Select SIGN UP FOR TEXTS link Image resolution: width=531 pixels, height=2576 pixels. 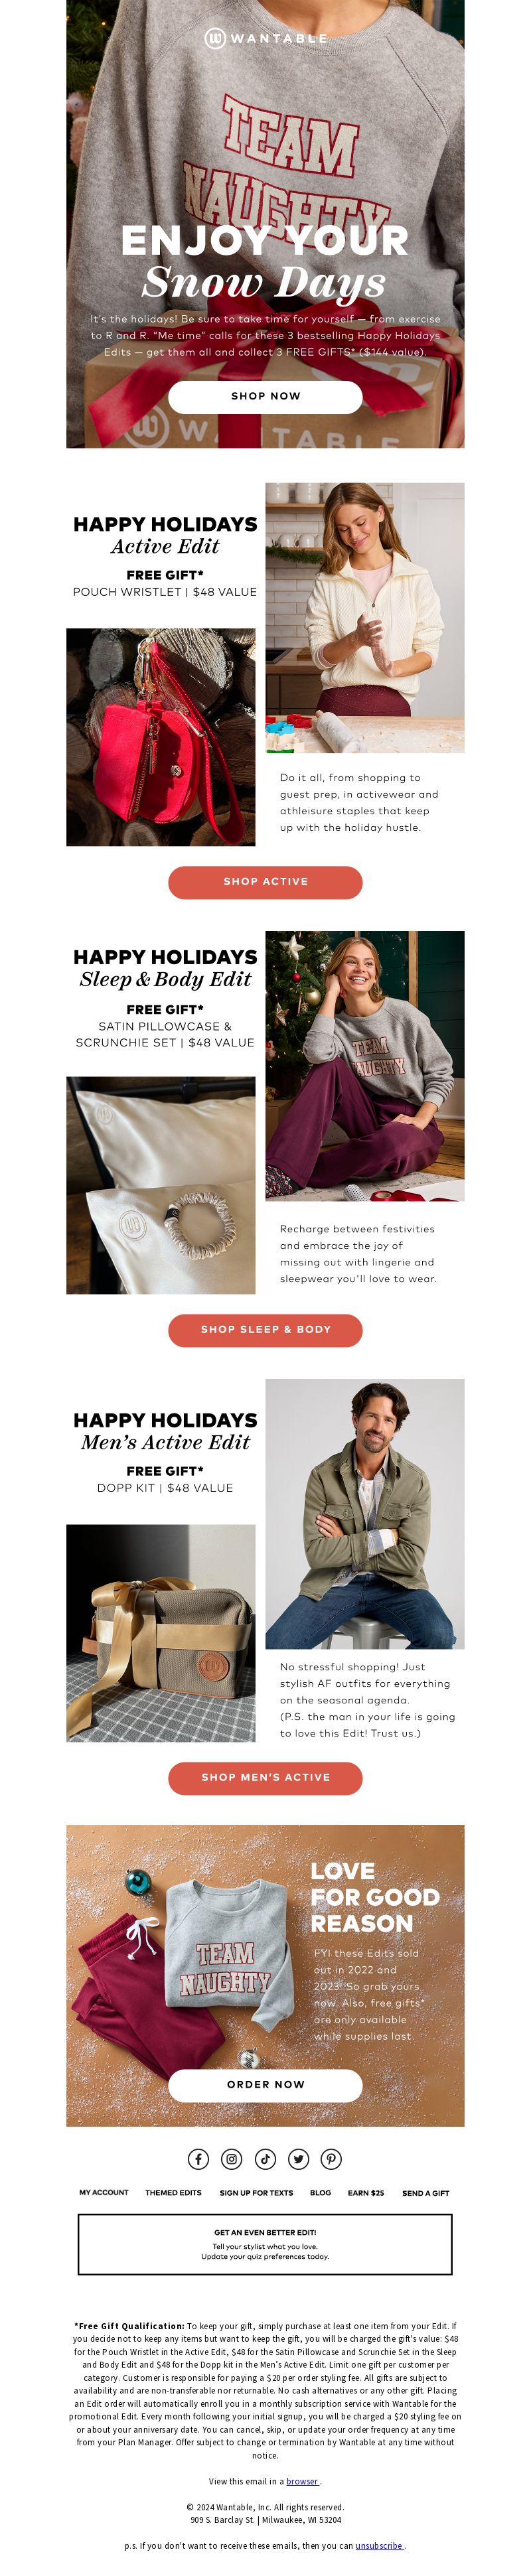pyautogui.click(x=256, y=2192)
